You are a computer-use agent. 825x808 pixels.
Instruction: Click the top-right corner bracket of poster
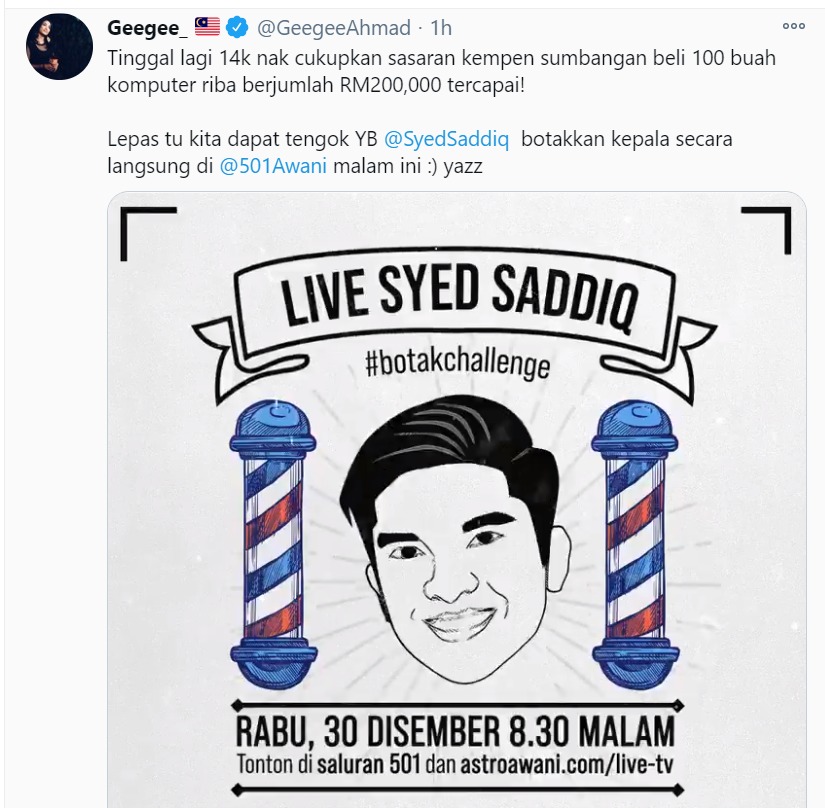tap(766, 230)
